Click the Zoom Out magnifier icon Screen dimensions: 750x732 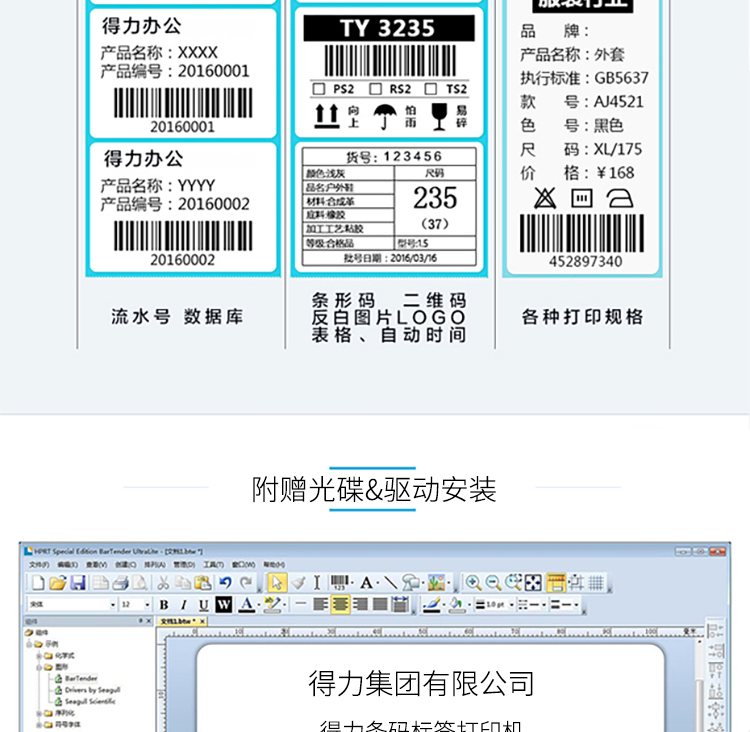(493, 583)
